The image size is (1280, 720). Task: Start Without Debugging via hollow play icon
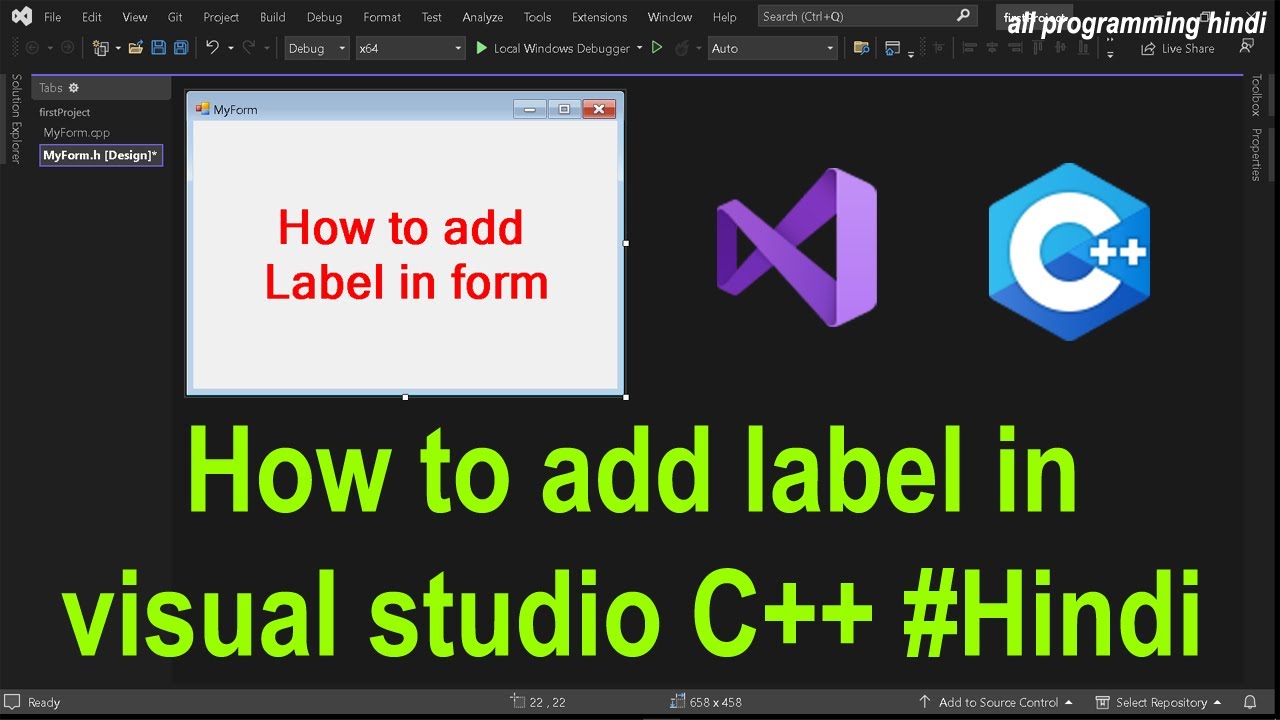(657, 48)
